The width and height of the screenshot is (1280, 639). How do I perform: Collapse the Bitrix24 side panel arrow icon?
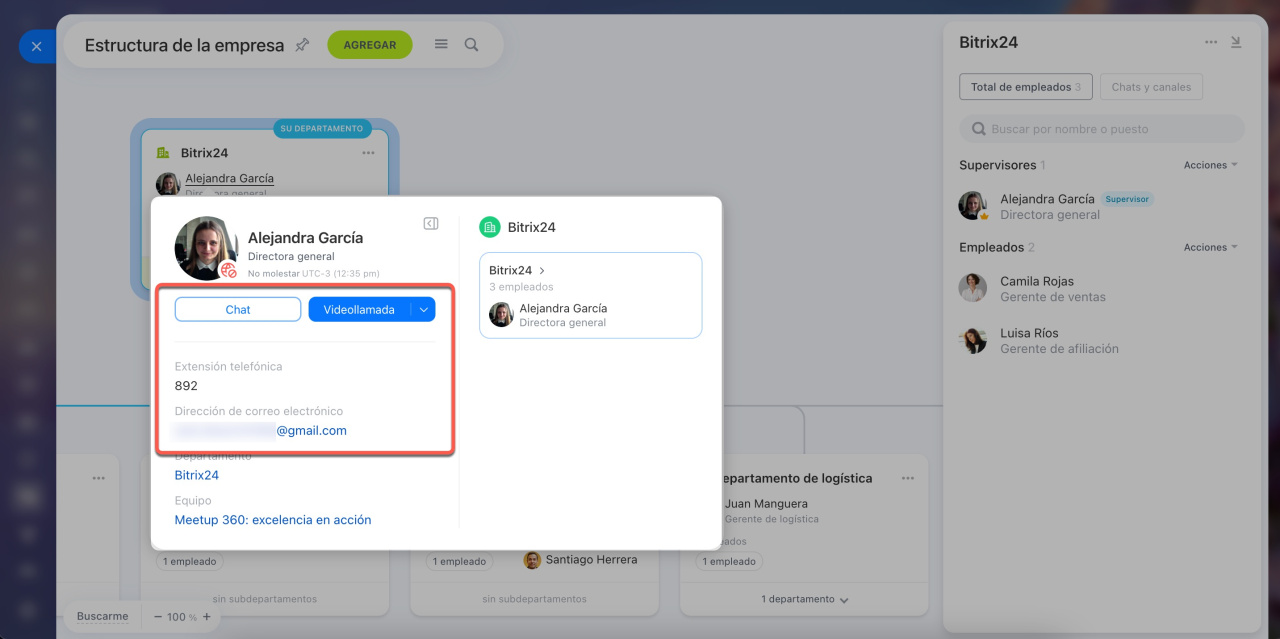tap(1236, 42)
